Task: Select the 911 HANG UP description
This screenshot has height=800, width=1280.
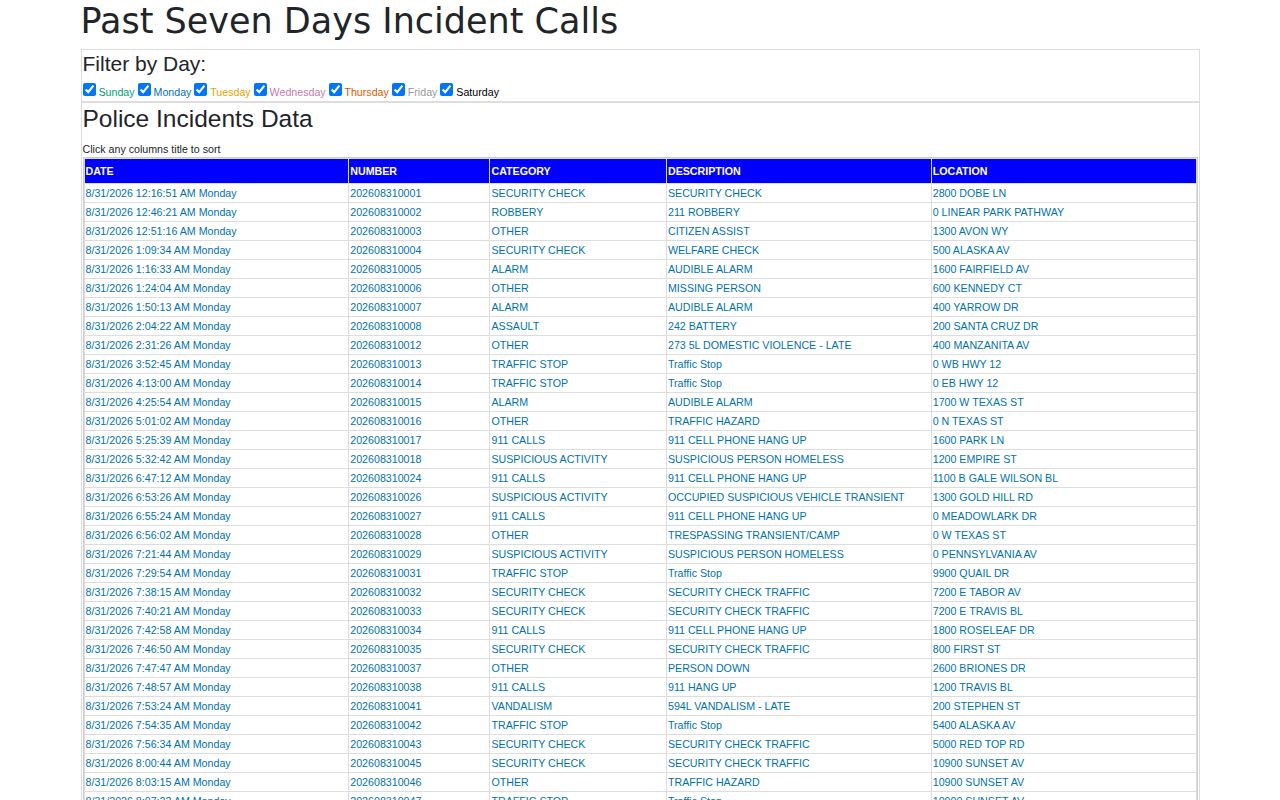Action: 702,687
